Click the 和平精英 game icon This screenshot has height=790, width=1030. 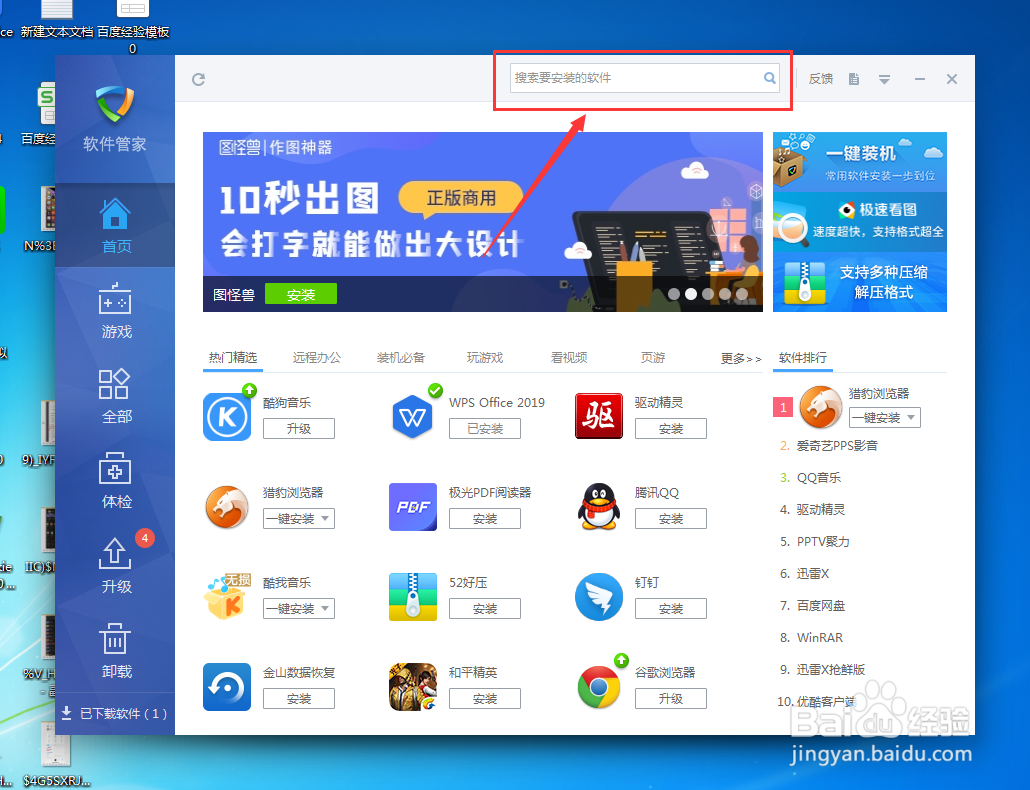[x=413, y=686]
